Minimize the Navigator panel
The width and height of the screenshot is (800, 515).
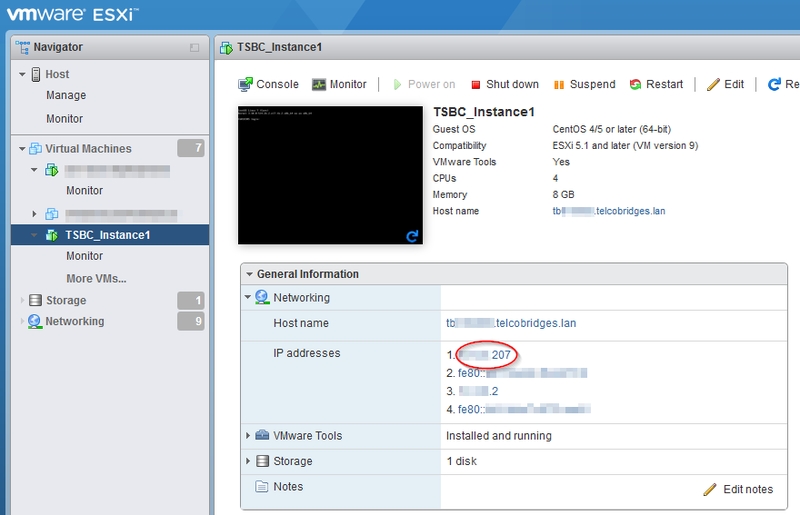(194, 48)
